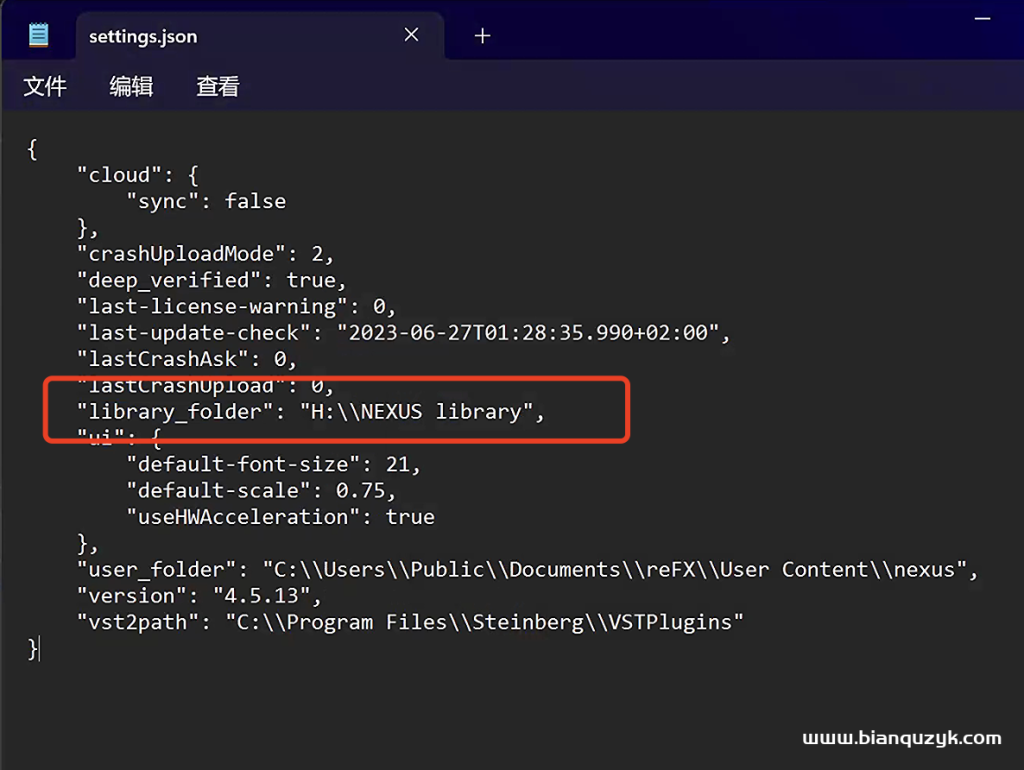Open the 查看 menu
1024x770 pixels.
pos(218,86)
